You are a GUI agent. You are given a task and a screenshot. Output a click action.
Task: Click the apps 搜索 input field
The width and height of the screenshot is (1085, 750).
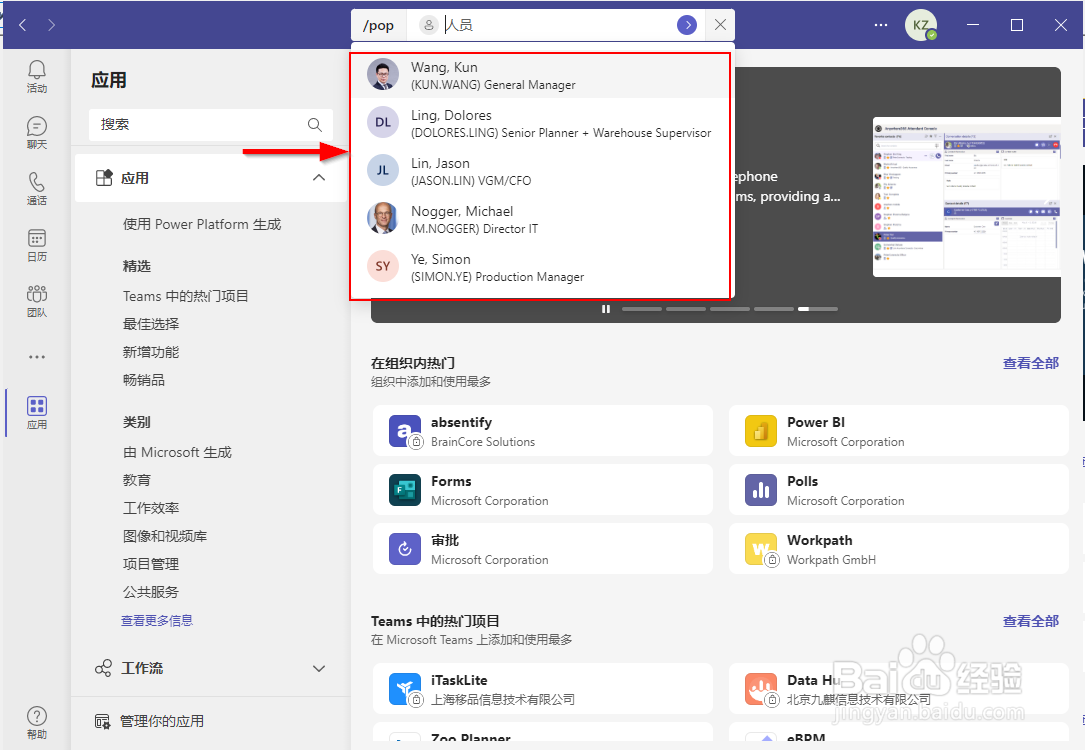pos(210,125)
